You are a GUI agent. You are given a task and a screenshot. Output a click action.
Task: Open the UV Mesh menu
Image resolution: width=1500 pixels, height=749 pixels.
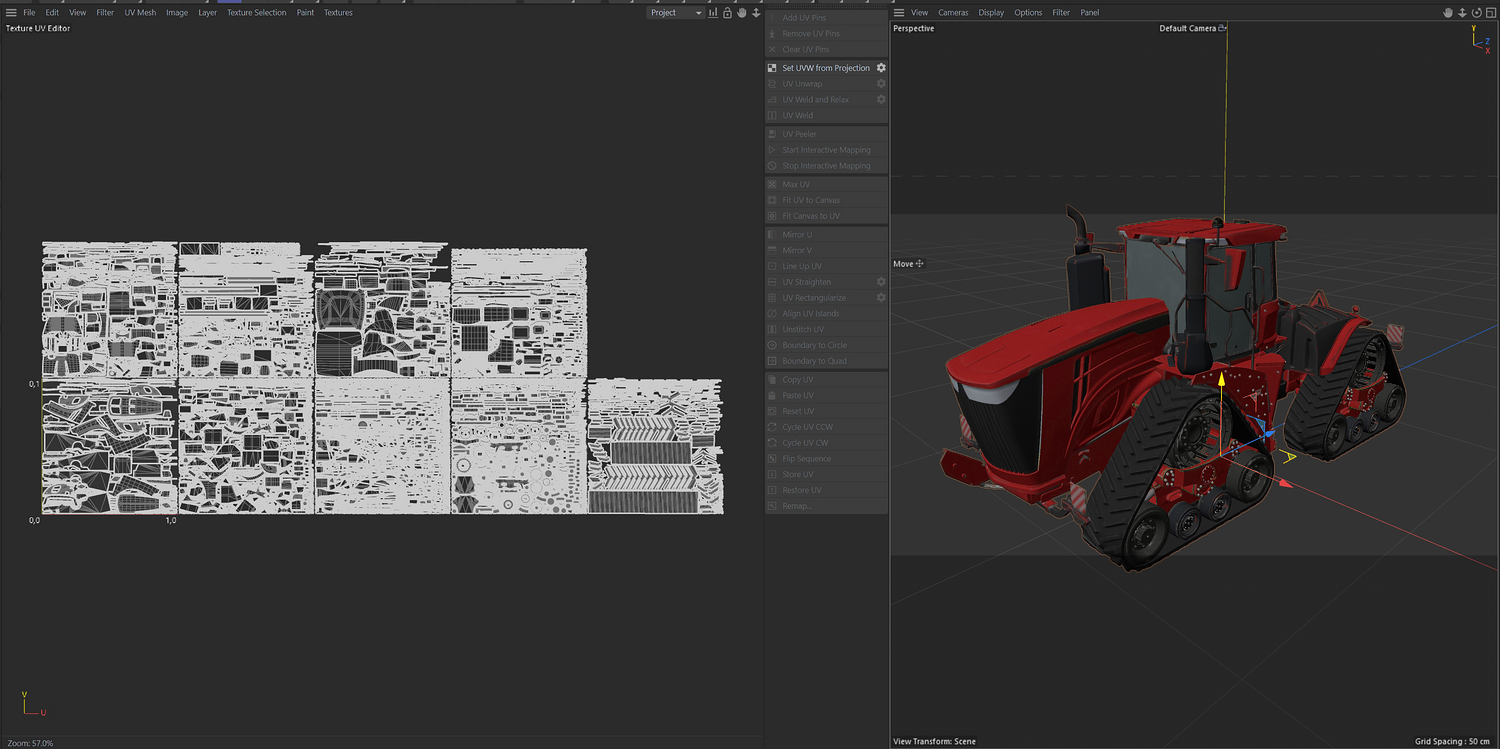tap(140, 13)
